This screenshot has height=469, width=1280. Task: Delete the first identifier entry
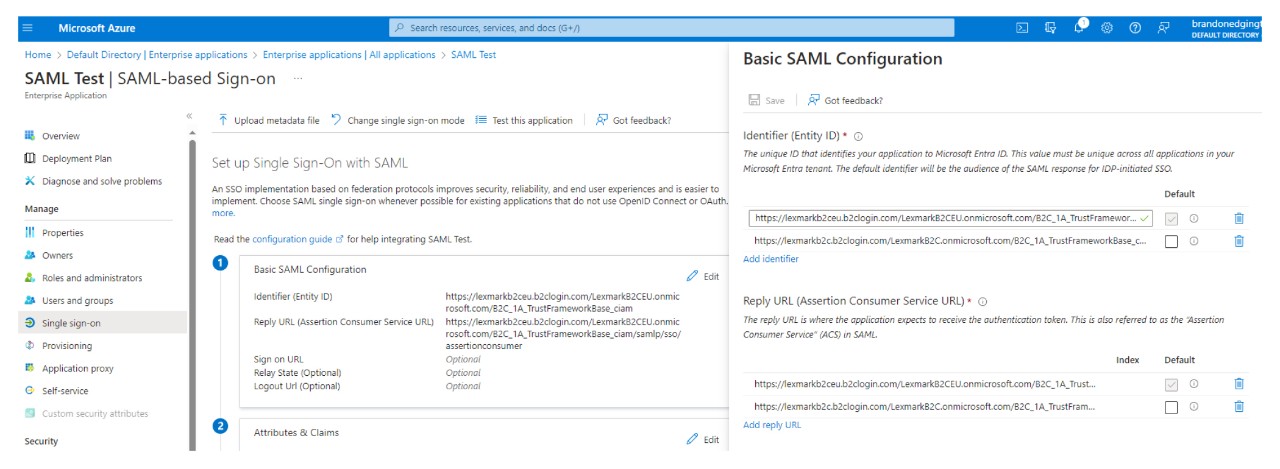[x=1239, y=218]
